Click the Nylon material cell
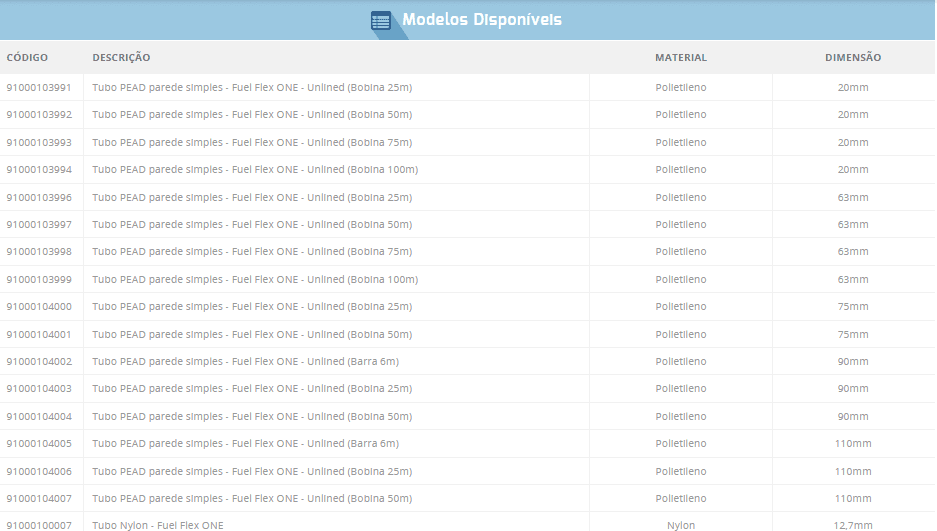This screenshot has width=937, height=531. tap(680, 525)
